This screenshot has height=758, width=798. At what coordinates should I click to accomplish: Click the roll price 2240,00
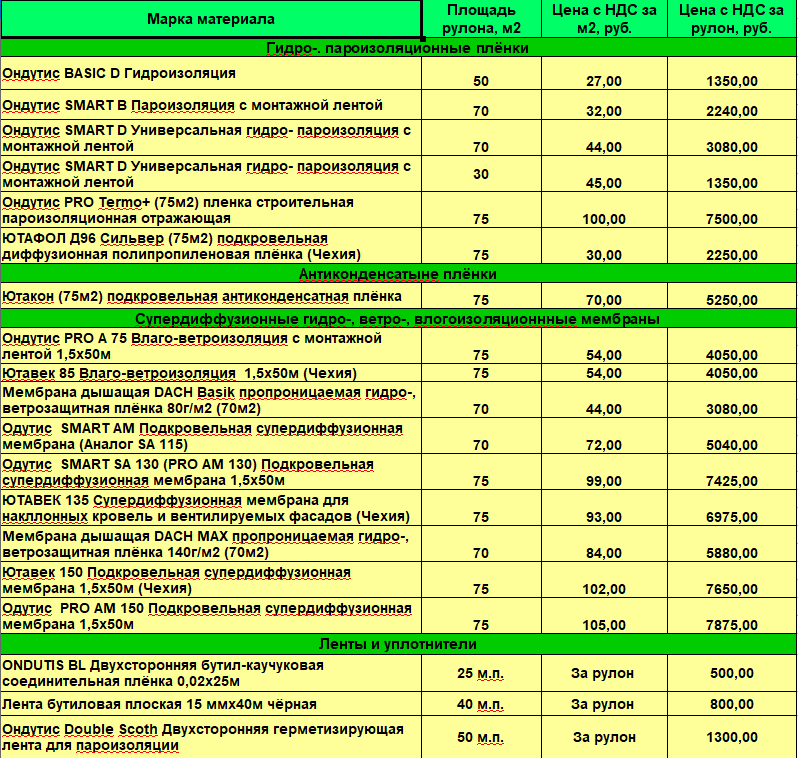click(x=732, y=111)
